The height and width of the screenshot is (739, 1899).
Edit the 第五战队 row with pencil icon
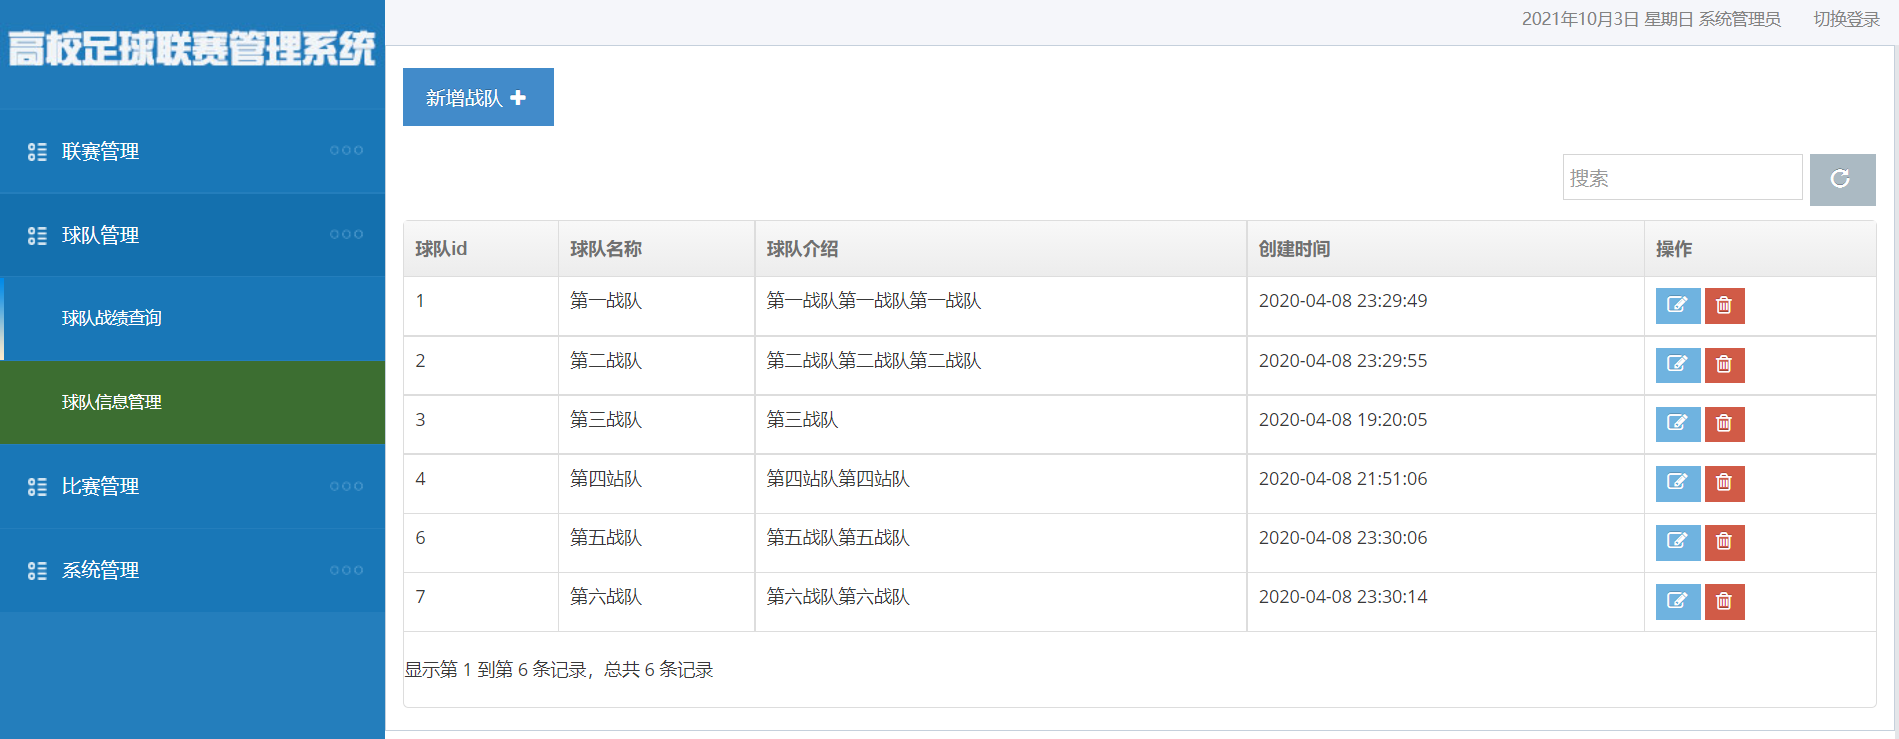pos(1678,542)
